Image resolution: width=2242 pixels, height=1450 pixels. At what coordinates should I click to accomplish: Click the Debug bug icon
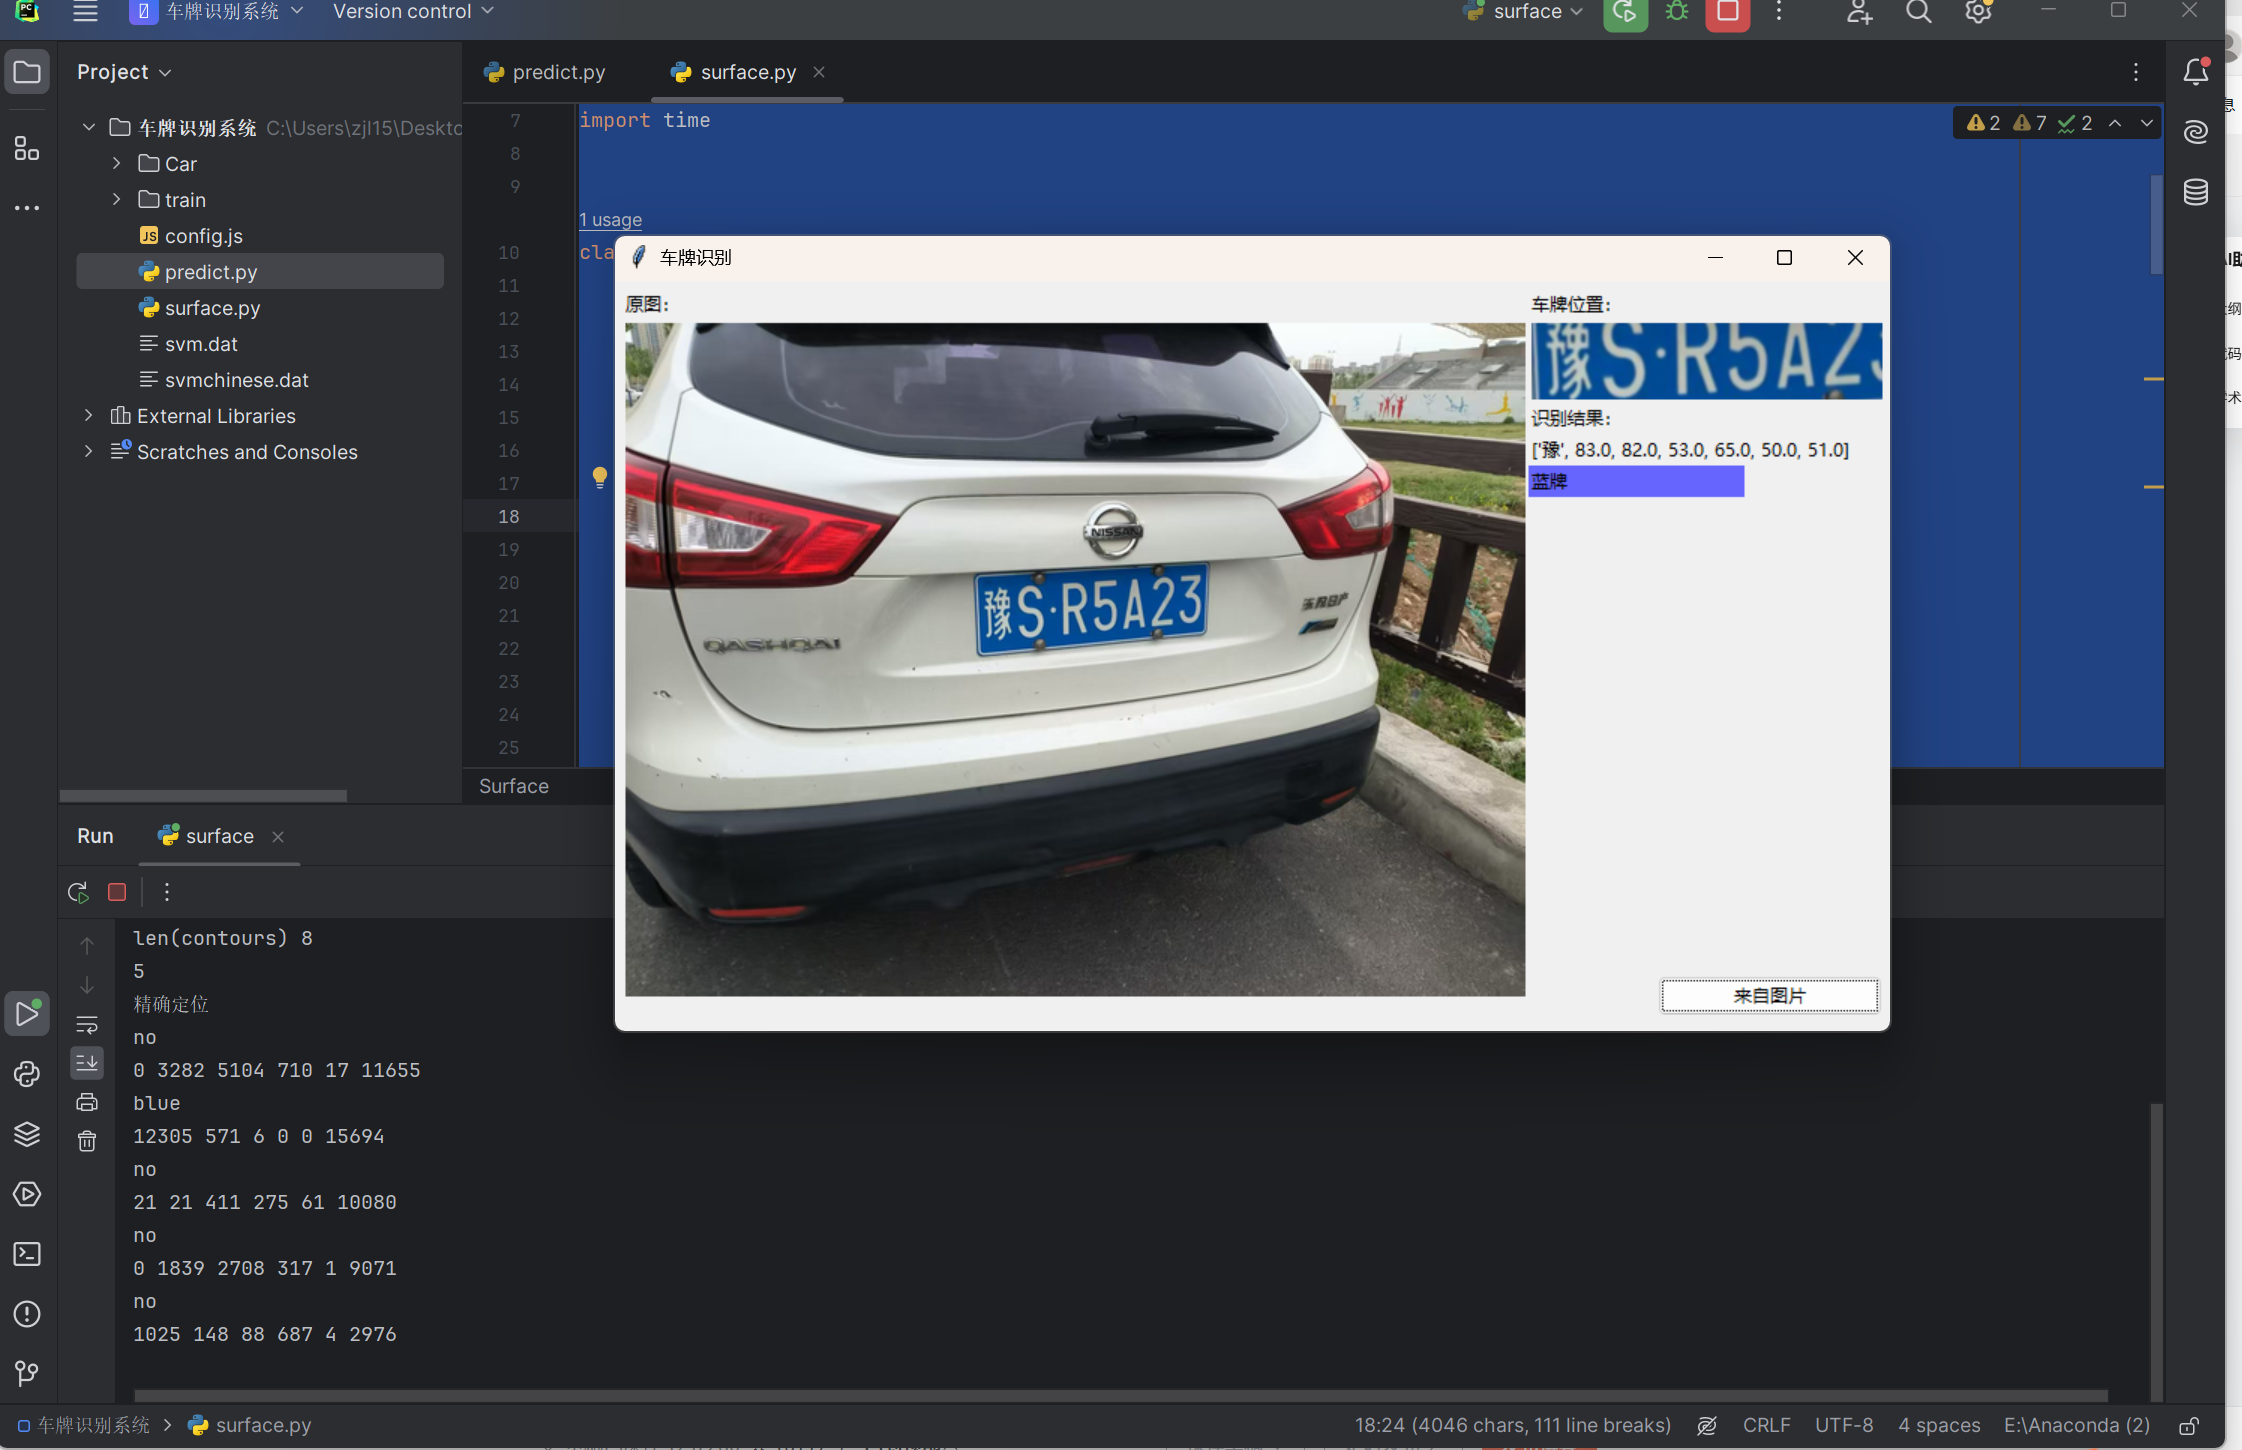pos(1677,13)
